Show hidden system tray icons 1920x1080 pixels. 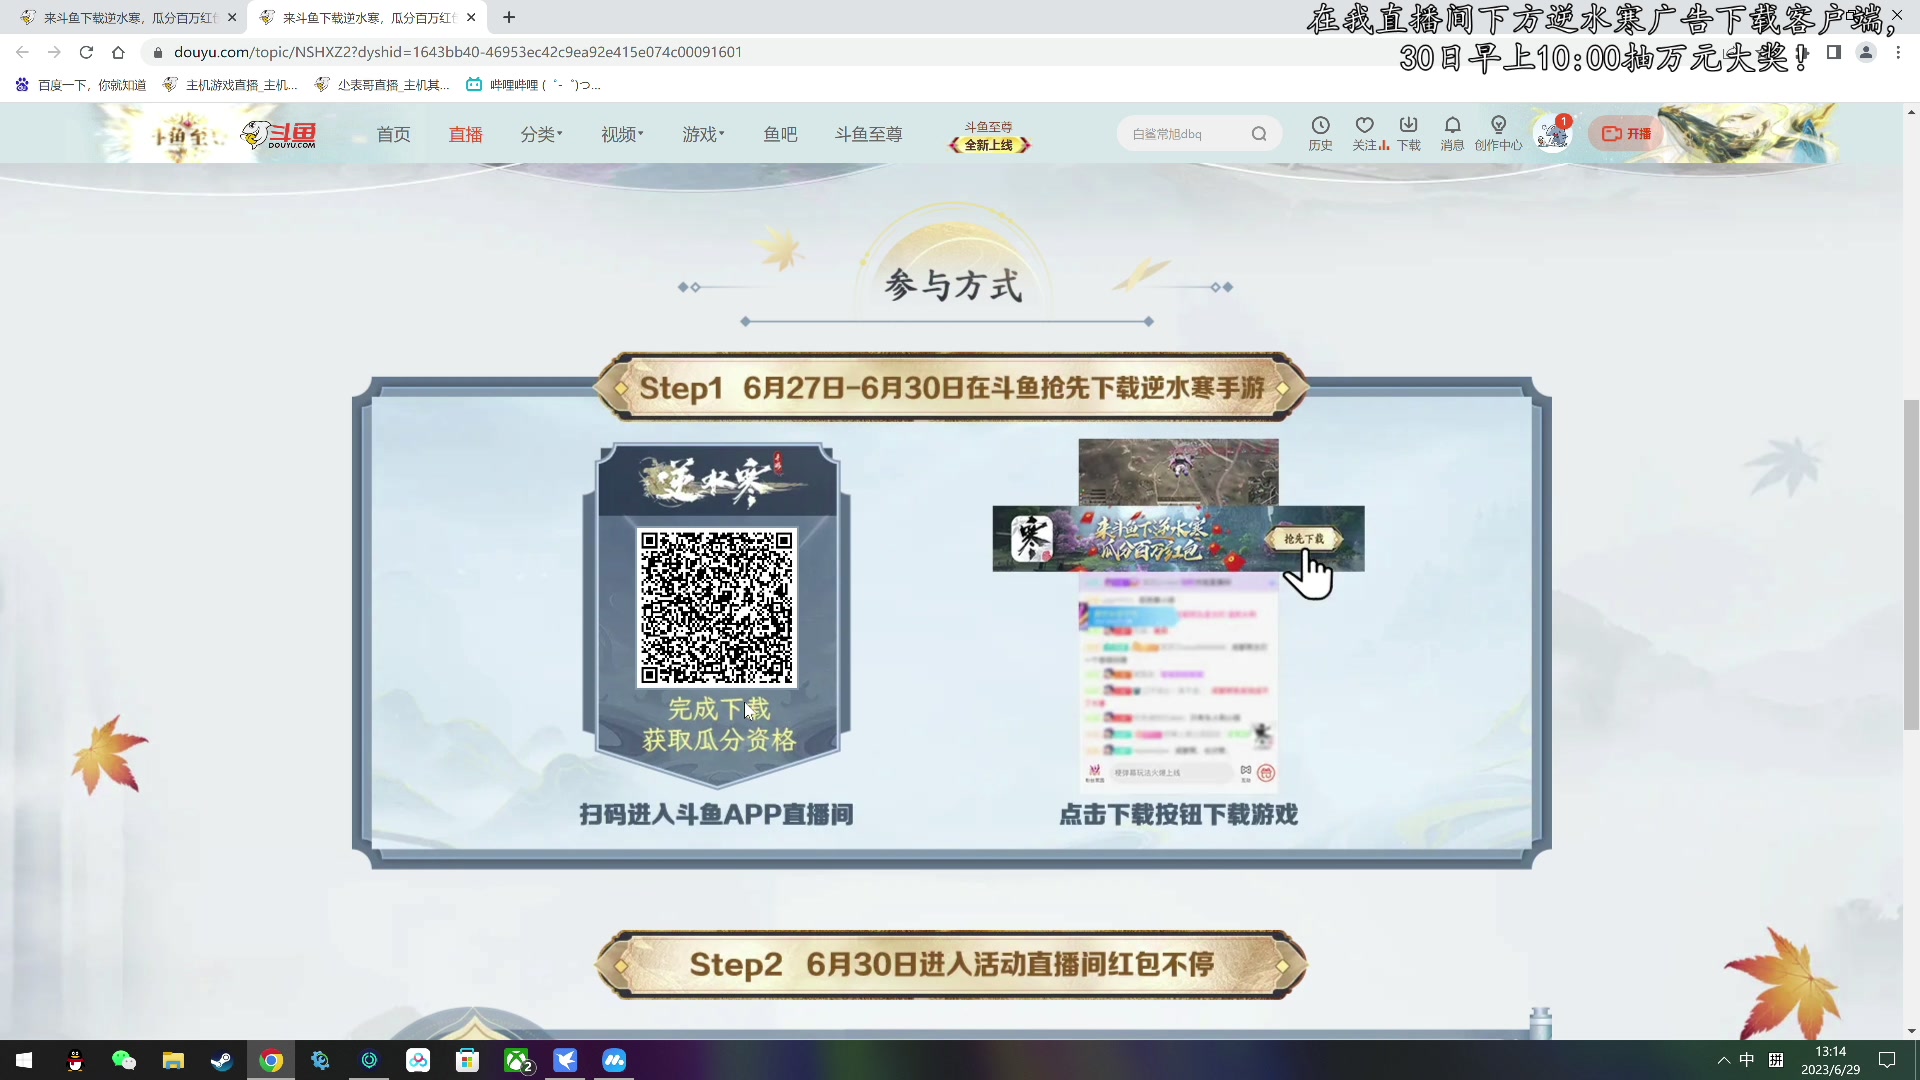[x=1723, y=1060]
